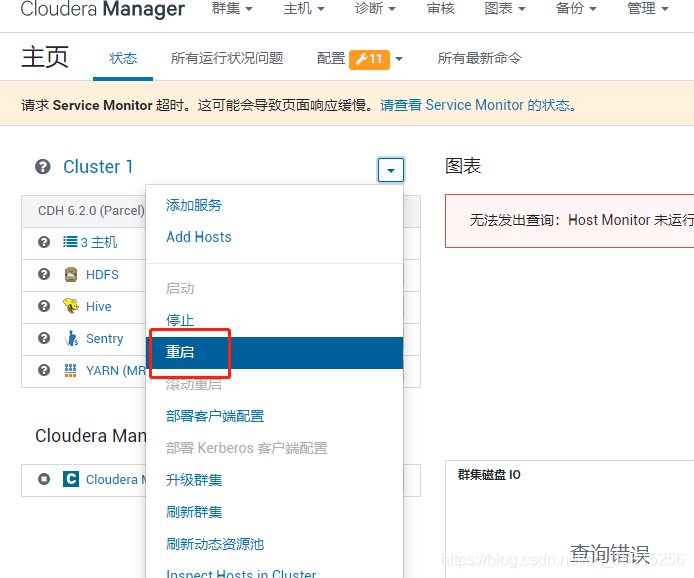The width and height of the screenshot is (694, 578).
Task: Click the Hive bee service icon
Action: pyautogui.click(x=71, y=306)
